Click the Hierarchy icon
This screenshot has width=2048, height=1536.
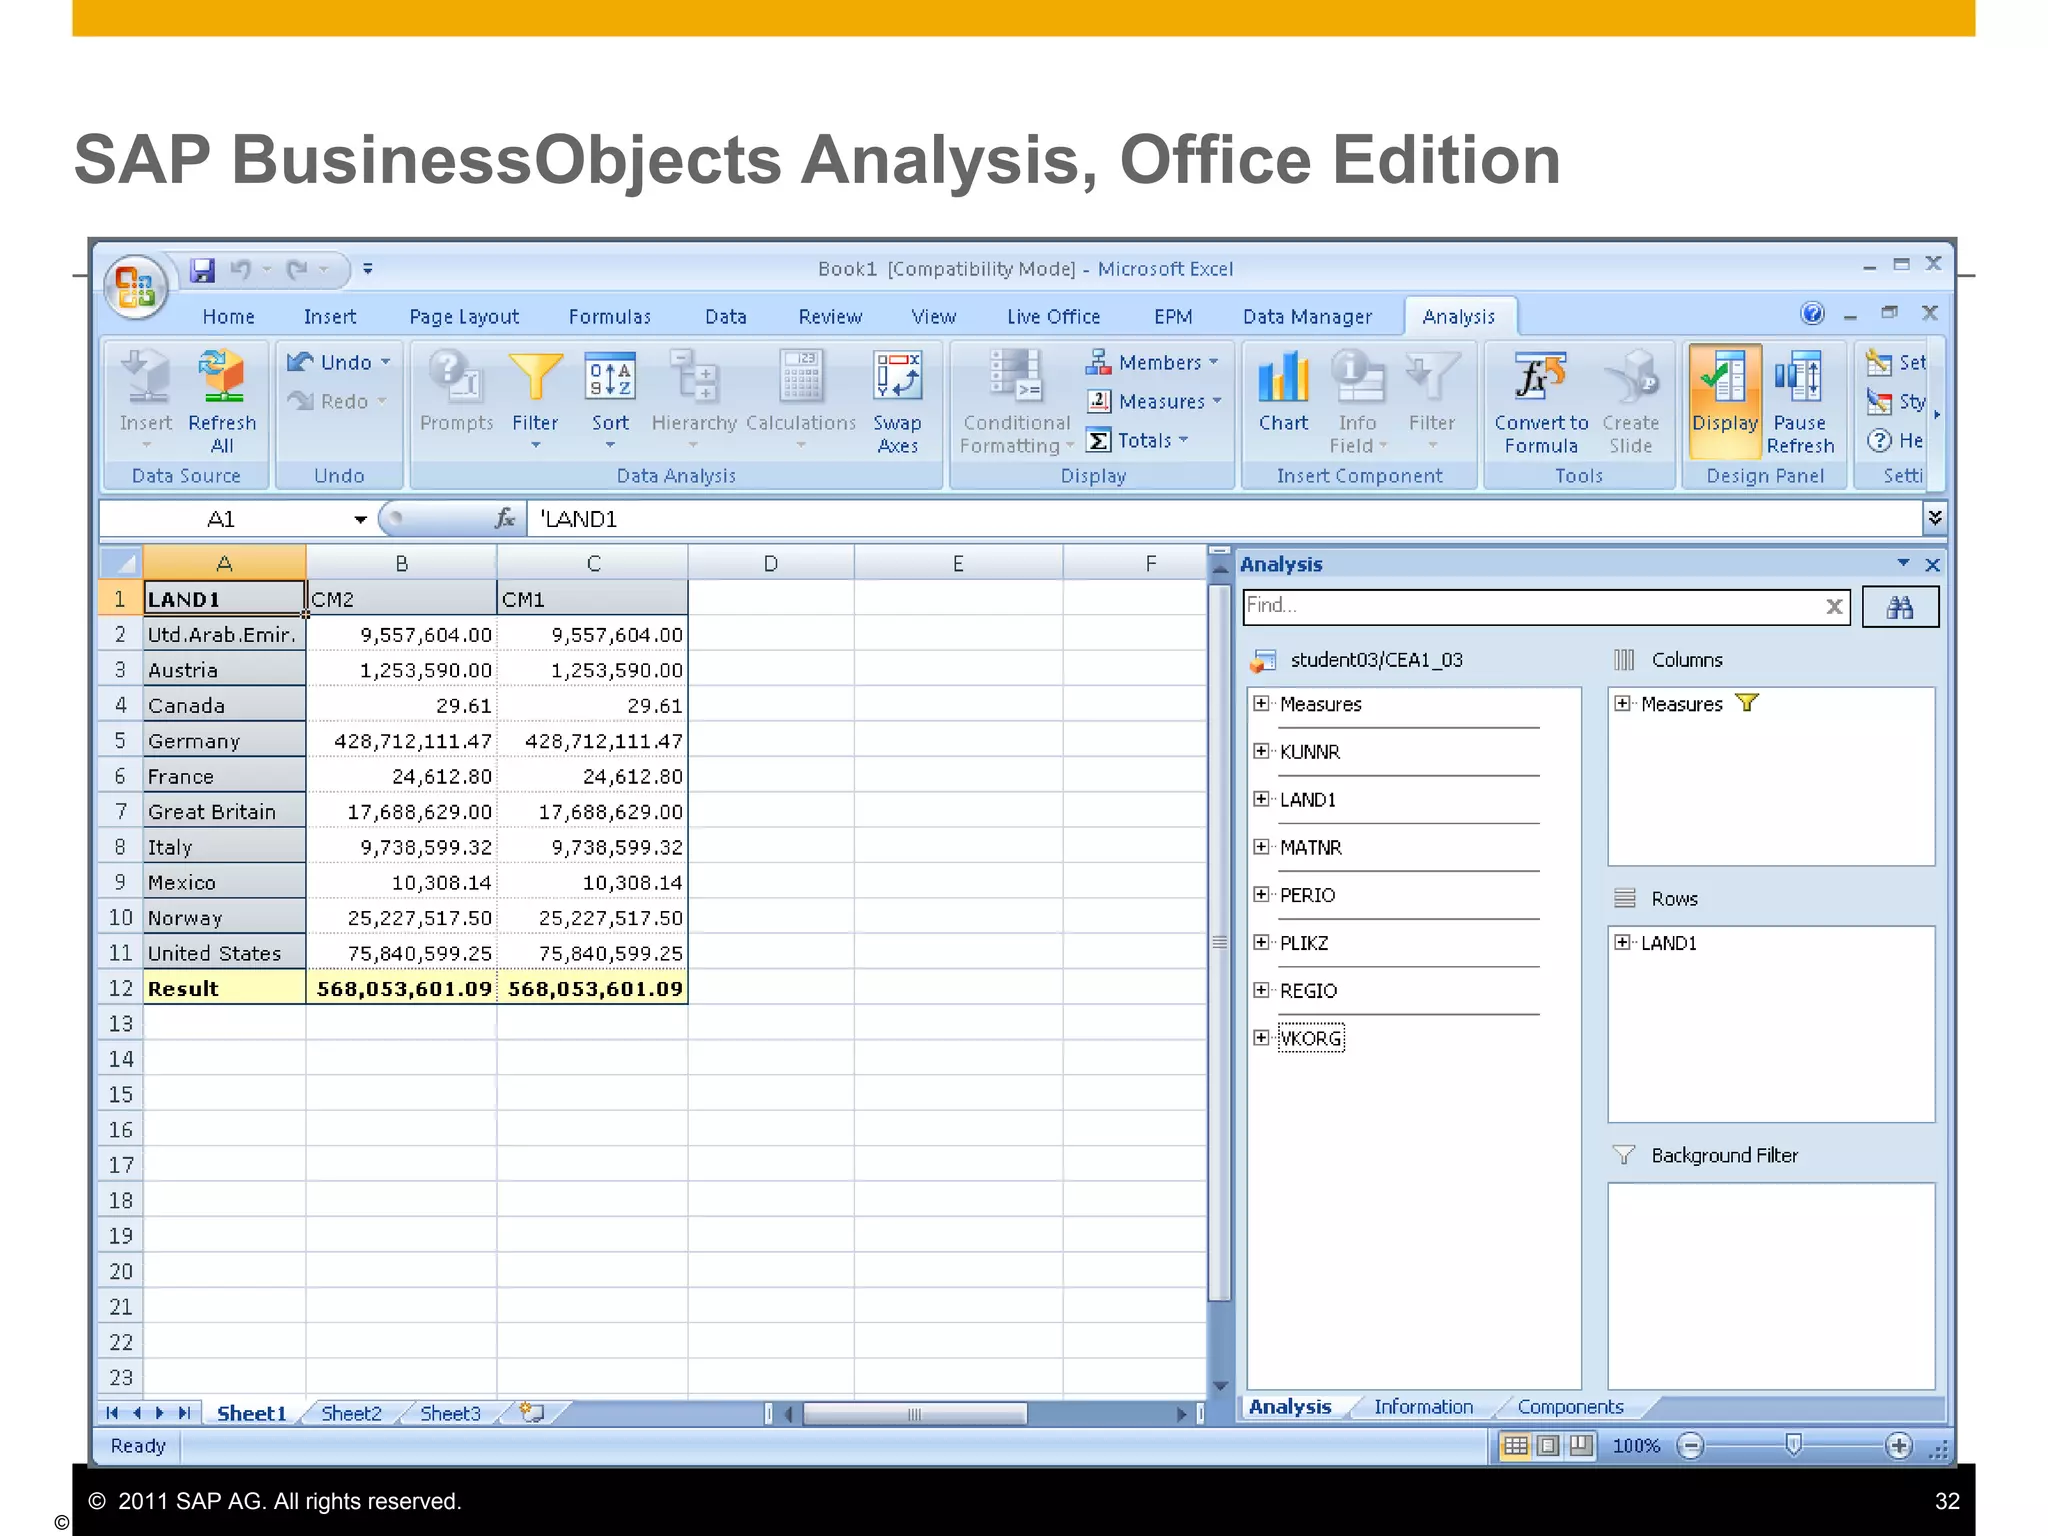pyautogui.click(x=694, y=378)
